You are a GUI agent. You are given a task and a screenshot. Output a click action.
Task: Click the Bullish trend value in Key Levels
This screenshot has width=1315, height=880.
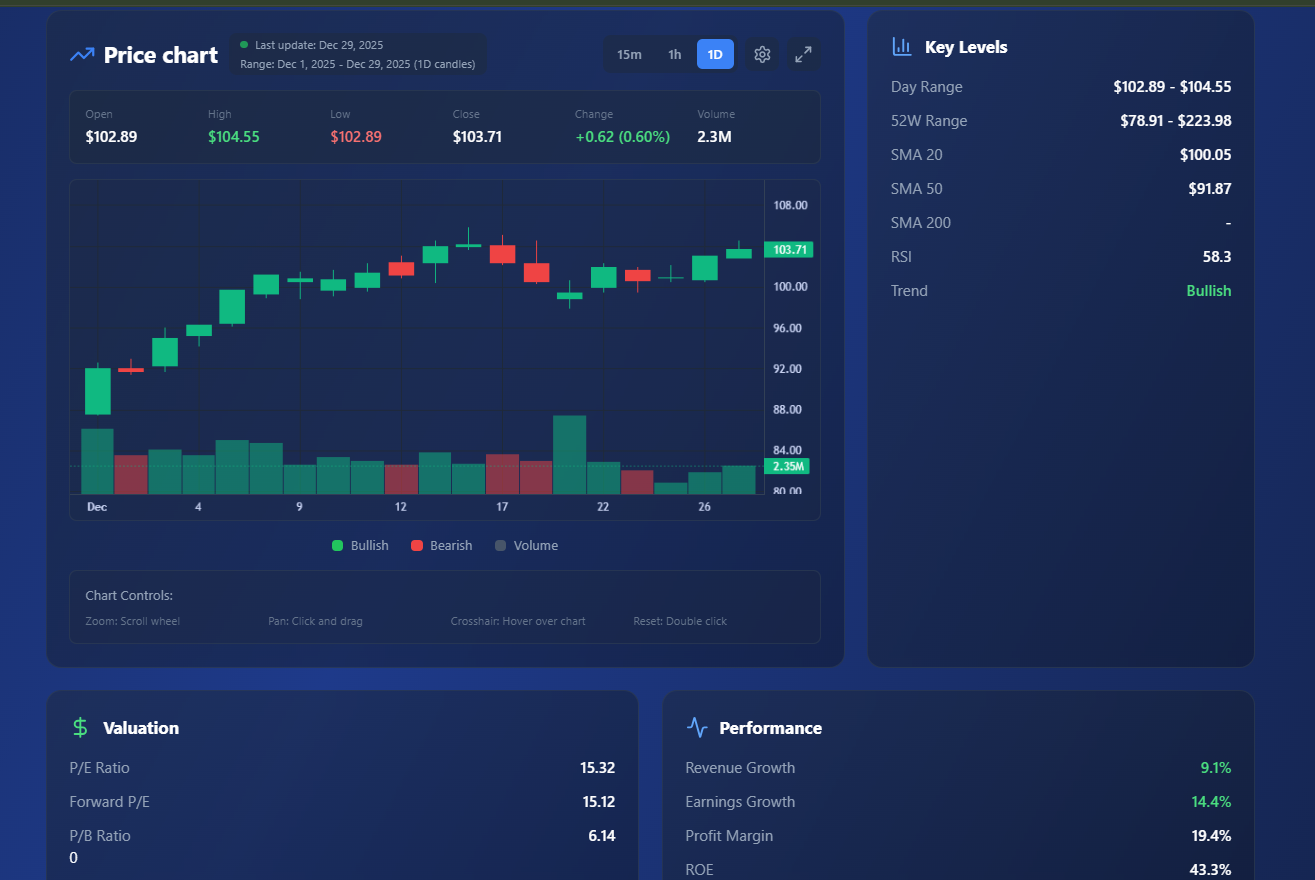pos(1208,290)
